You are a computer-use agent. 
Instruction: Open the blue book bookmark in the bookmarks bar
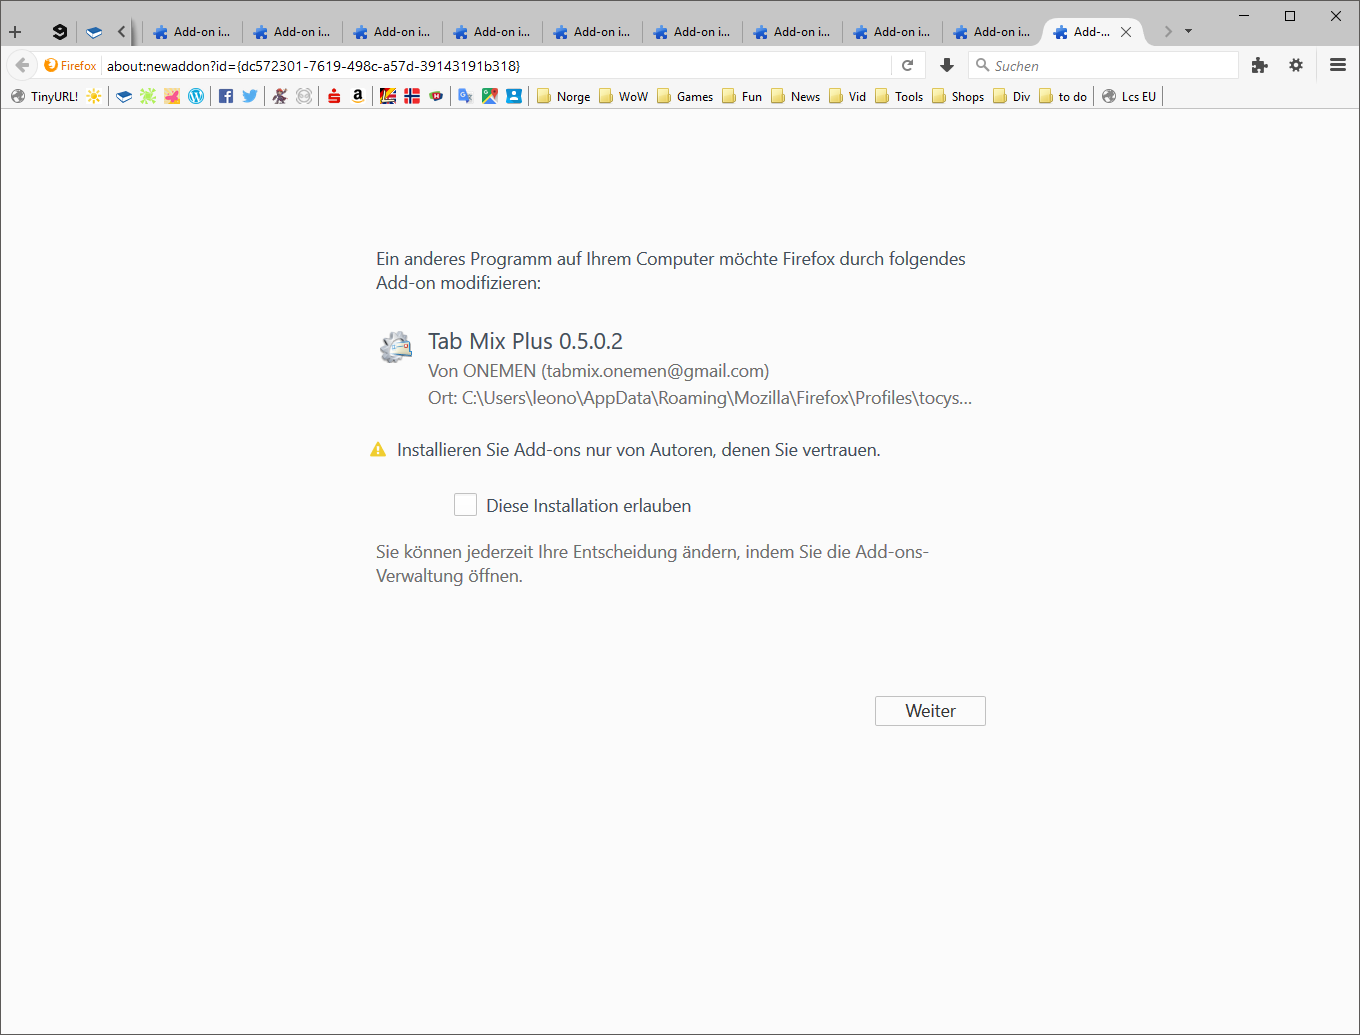pyautogui.click(x=124, y=97)
